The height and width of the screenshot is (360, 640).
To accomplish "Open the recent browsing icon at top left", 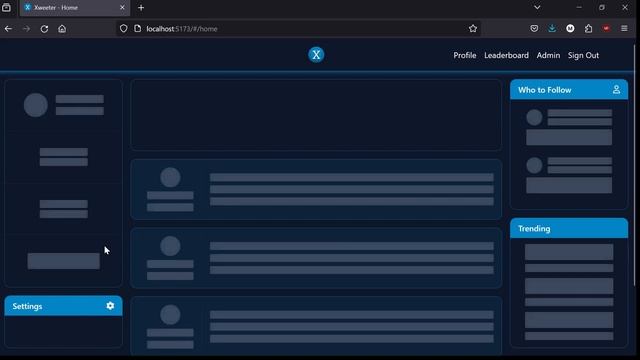I will pyautogui.click(x=6, y=7).
